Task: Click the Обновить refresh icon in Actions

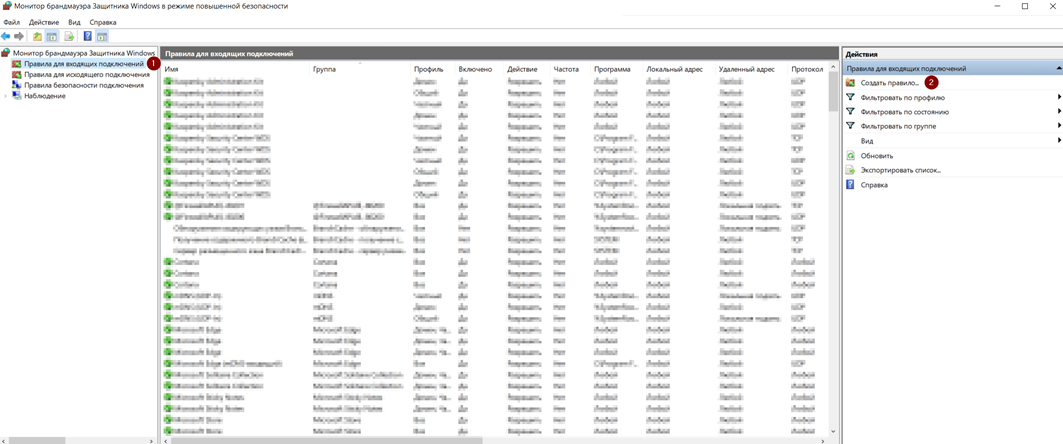Action: (x=851, y=156)
